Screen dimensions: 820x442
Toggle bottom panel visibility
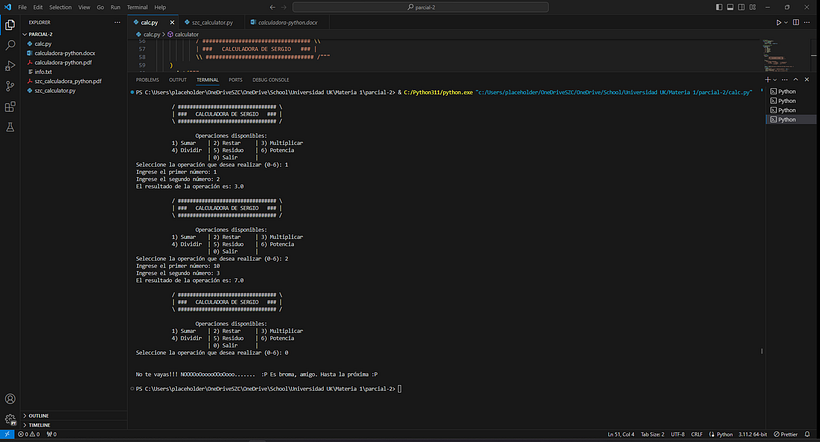click(x=730, y=7)
